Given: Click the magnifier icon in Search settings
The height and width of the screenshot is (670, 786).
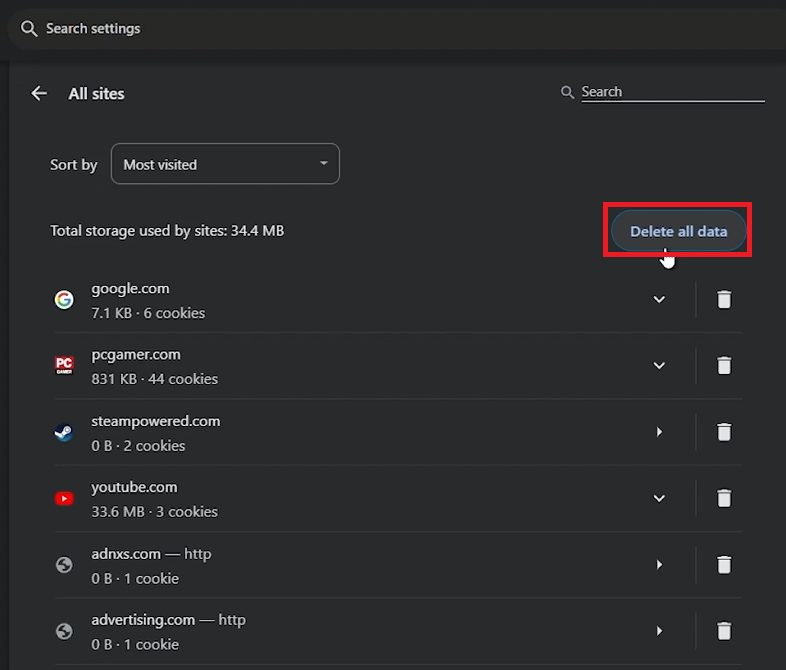Looking at the screenshot, I should click(29, 29).
